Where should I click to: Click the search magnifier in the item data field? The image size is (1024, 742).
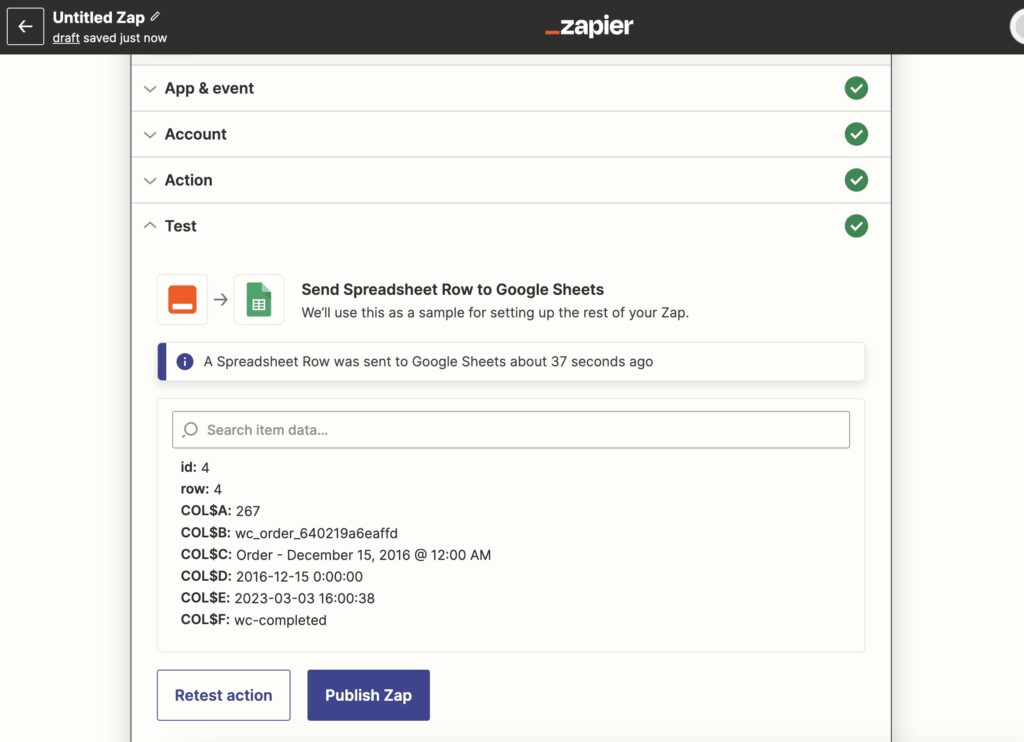(x=189, y=429)
